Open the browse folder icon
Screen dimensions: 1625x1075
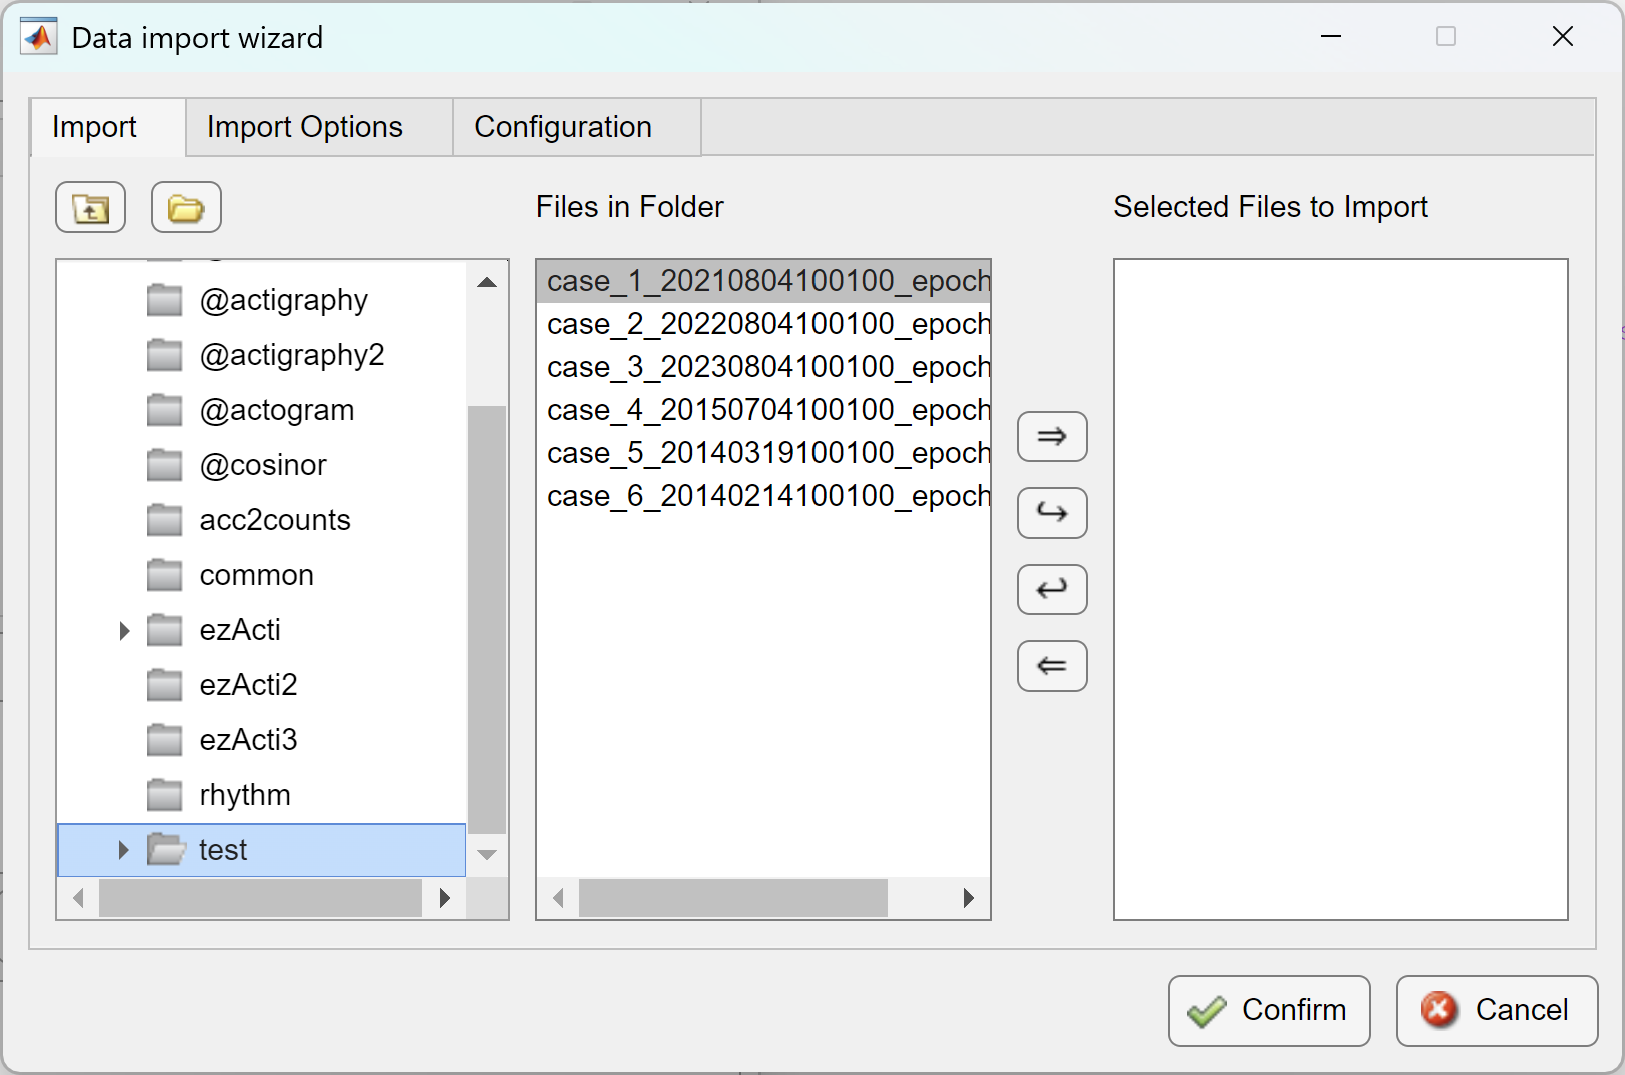click(x=185, y=207)
